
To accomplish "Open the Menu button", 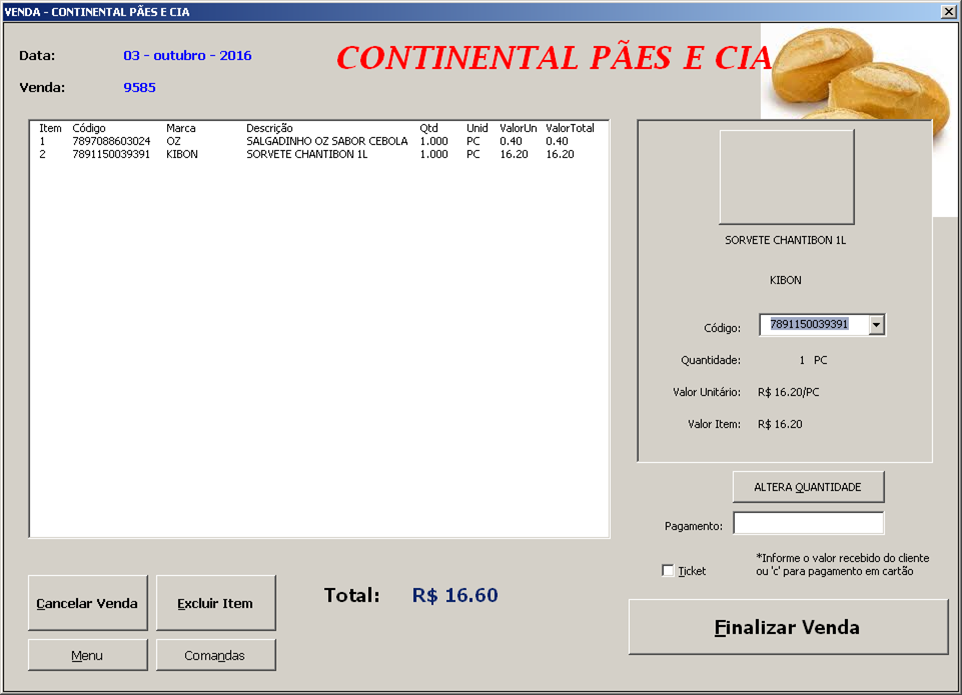I will tap(87, 655).
